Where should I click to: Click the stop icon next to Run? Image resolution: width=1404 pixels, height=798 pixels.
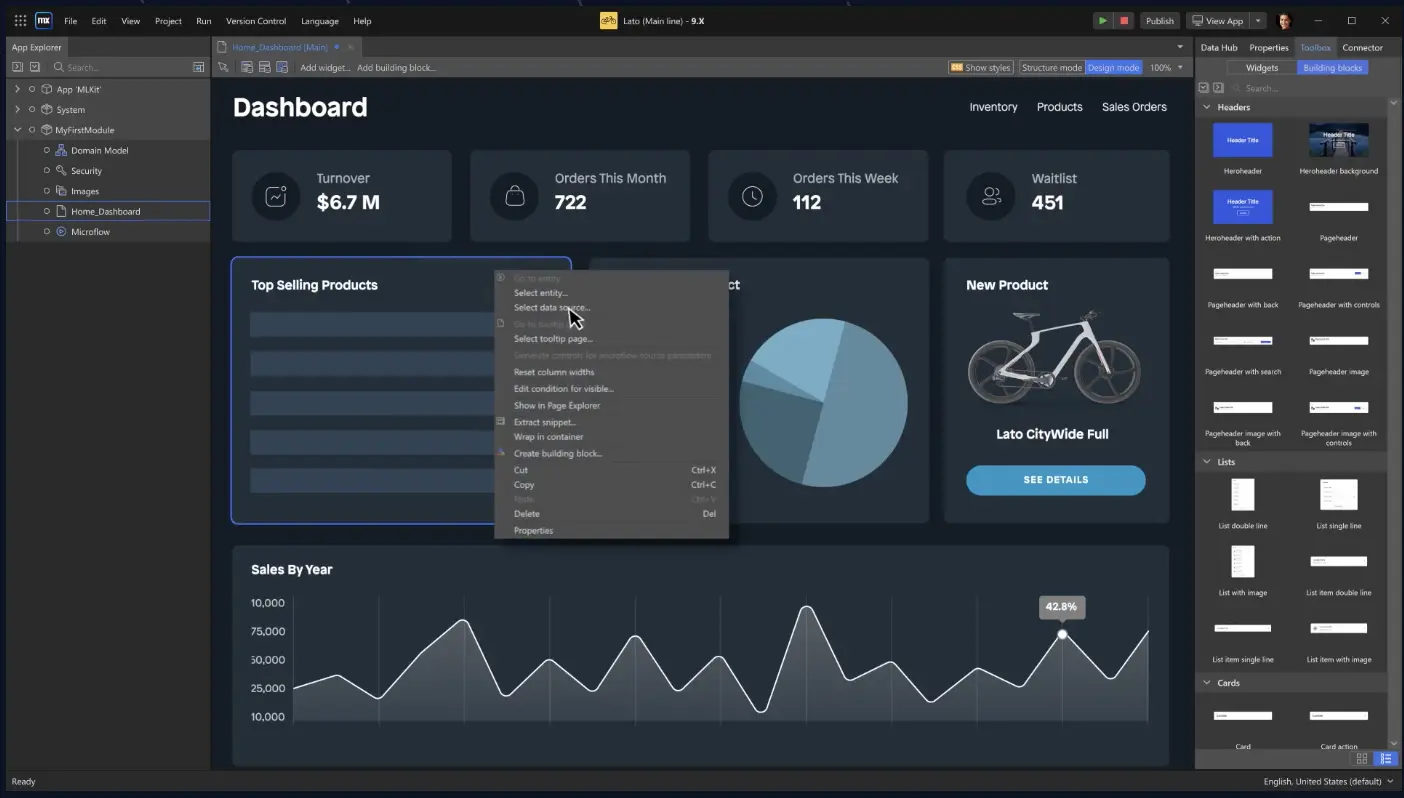click(1124, 20)
